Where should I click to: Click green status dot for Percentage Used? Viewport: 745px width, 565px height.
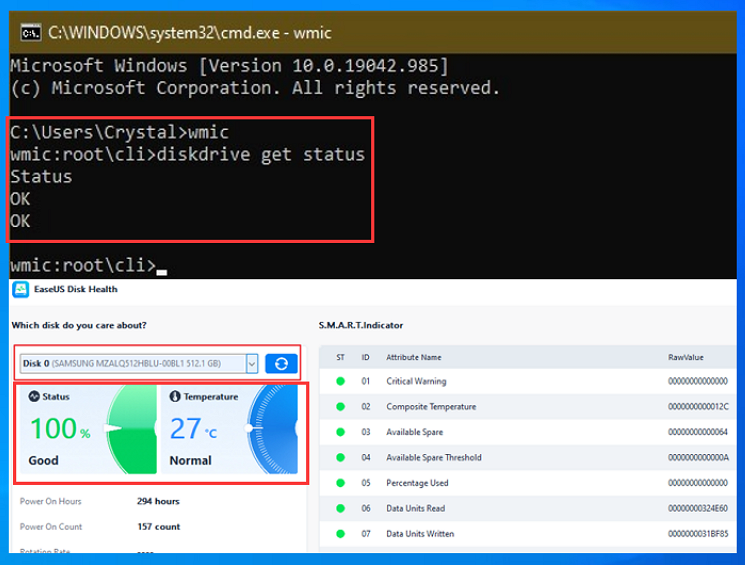pos(340,483)
